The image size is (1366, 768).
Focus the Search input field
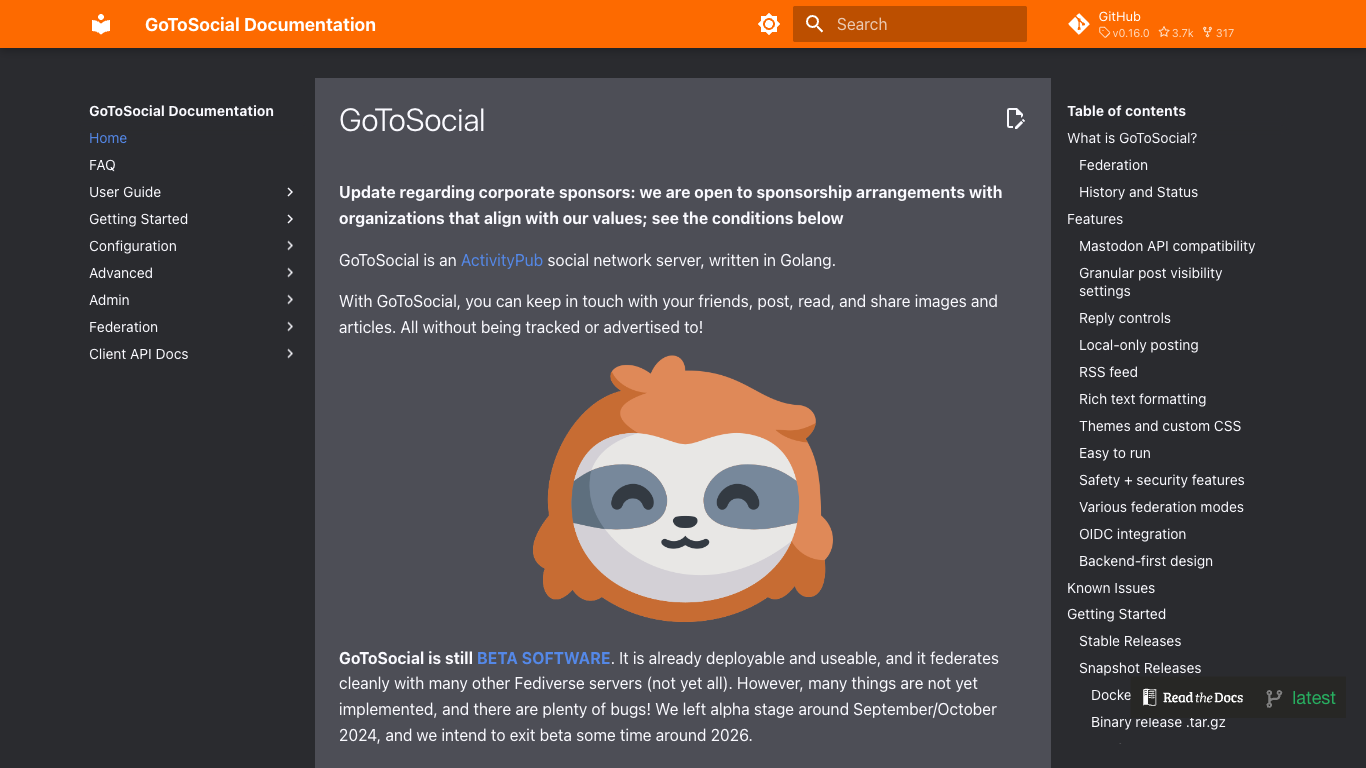[x=910, y=24]
